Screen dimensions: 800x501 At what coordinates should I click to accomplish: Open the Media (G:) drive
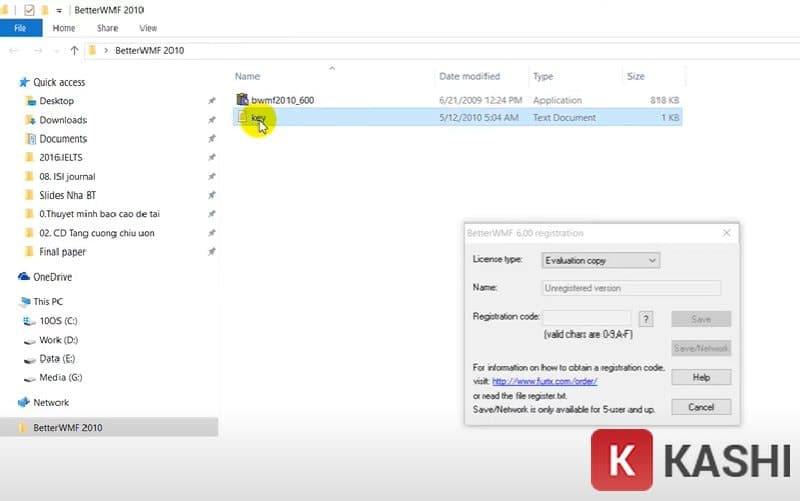click(x=61, y=378)
